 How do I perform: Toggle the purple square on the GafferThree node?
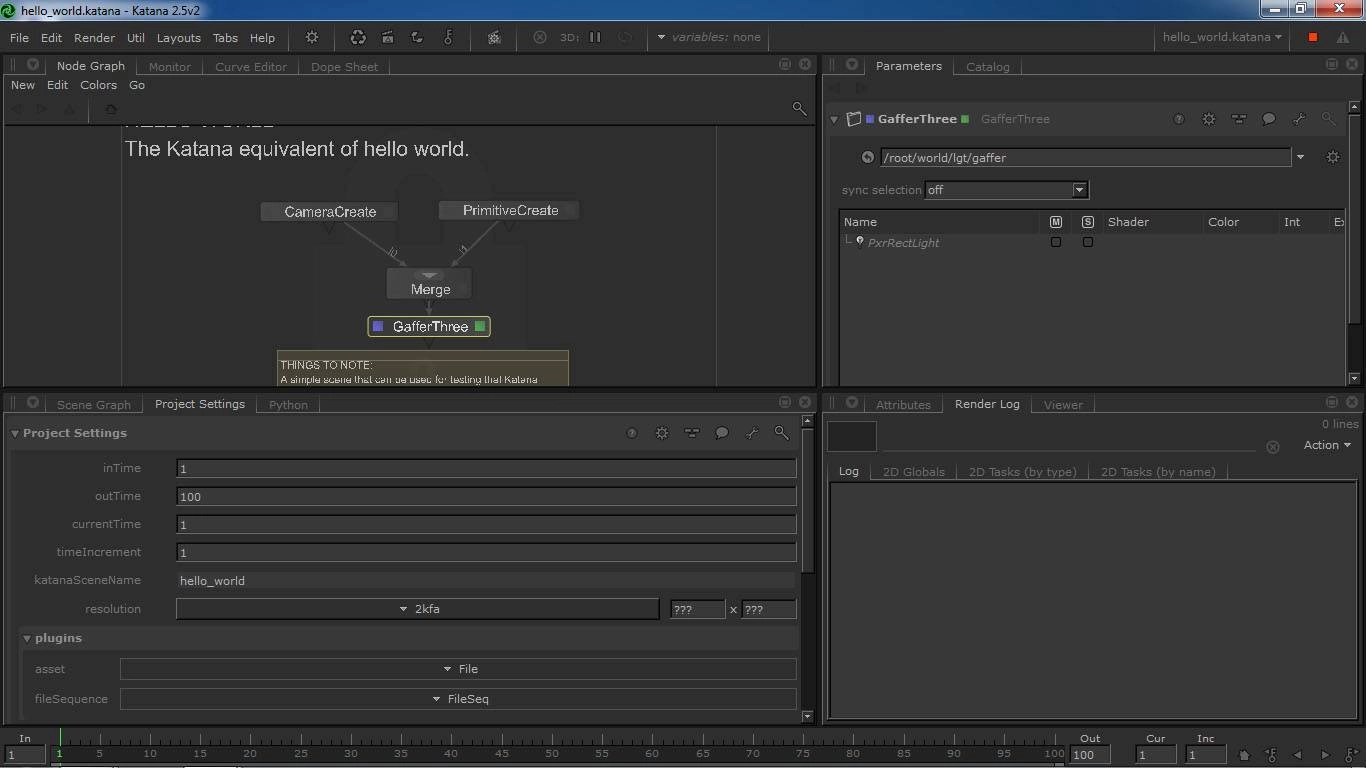(378, 326)
